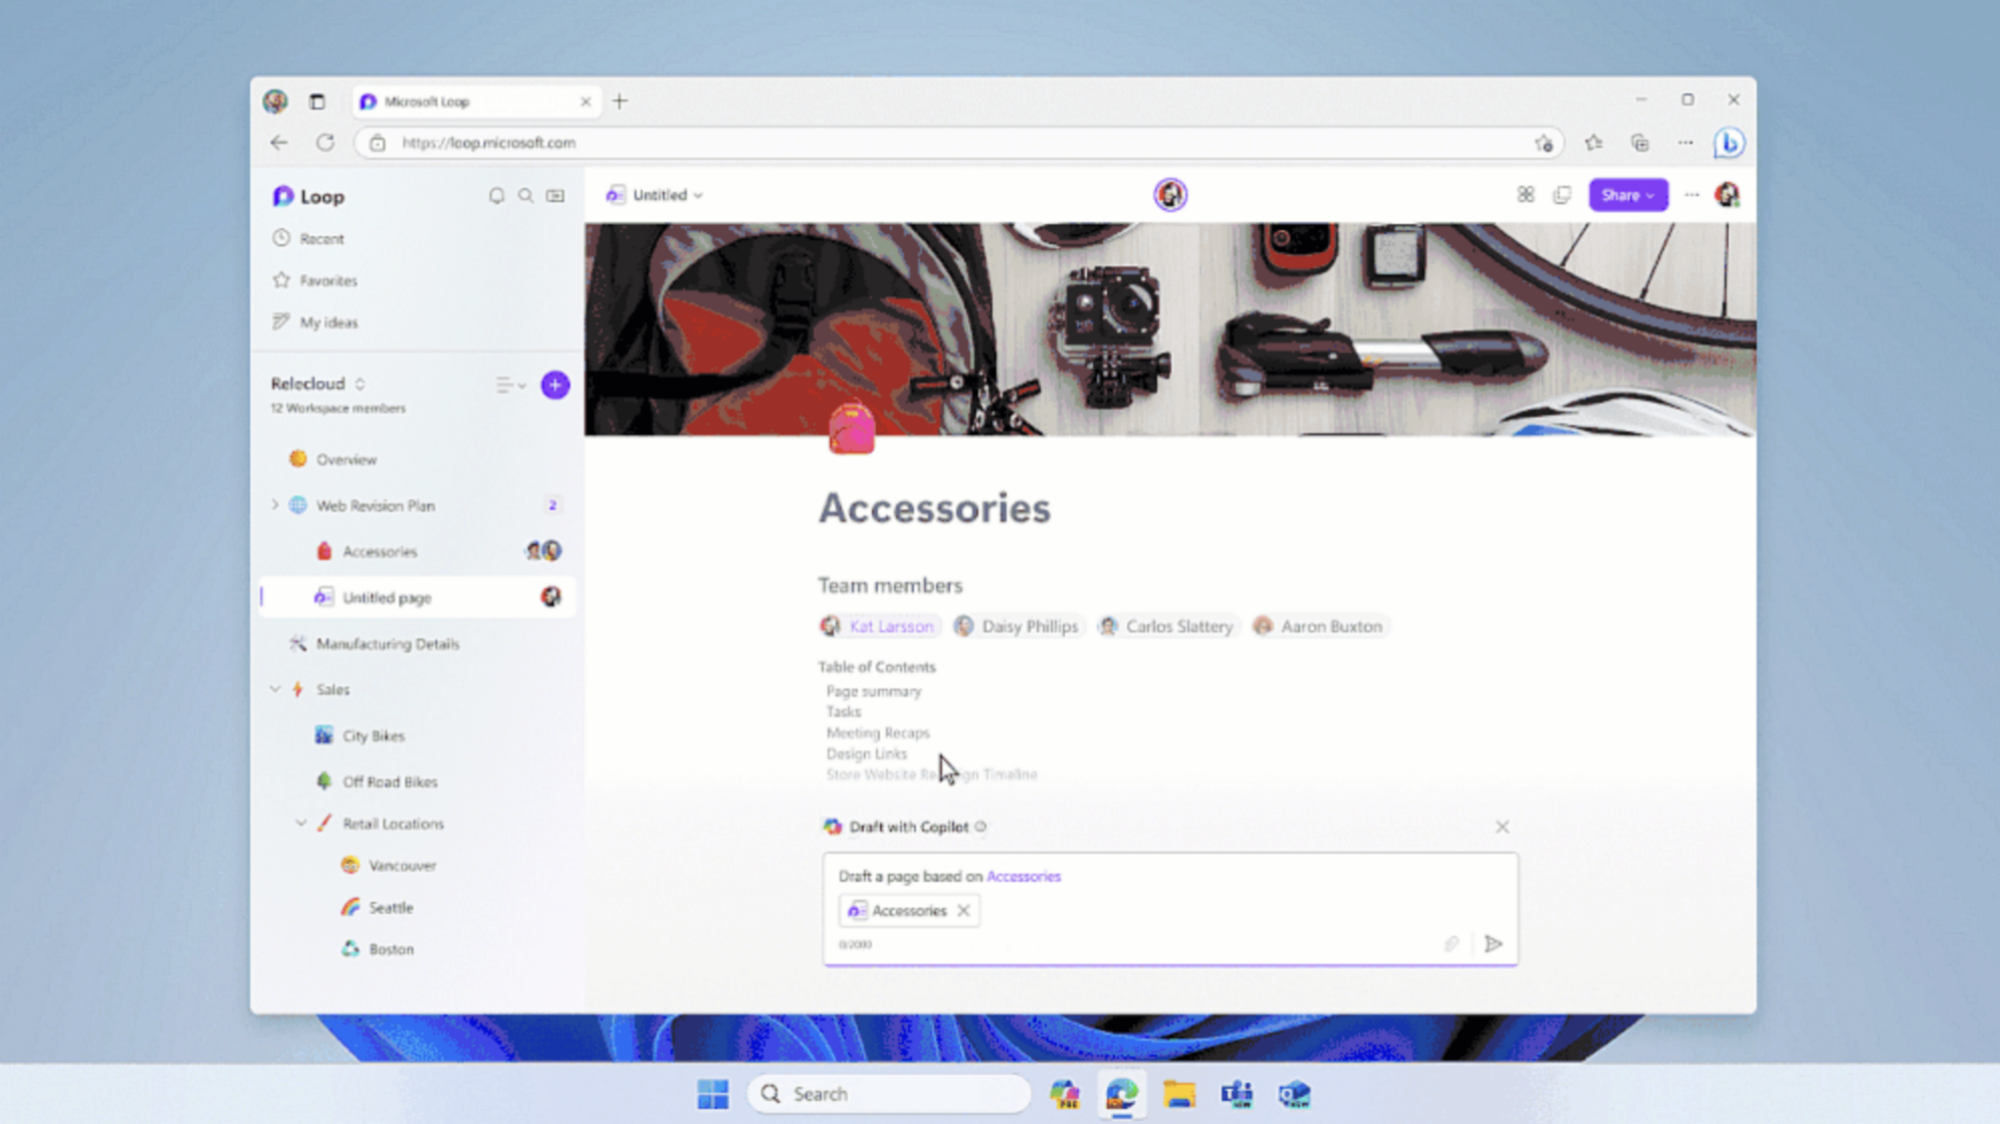The width and height of the screenshot is (2000, 1124).
Task: Open File Explorer from taskbar
Action: 1179,1094
